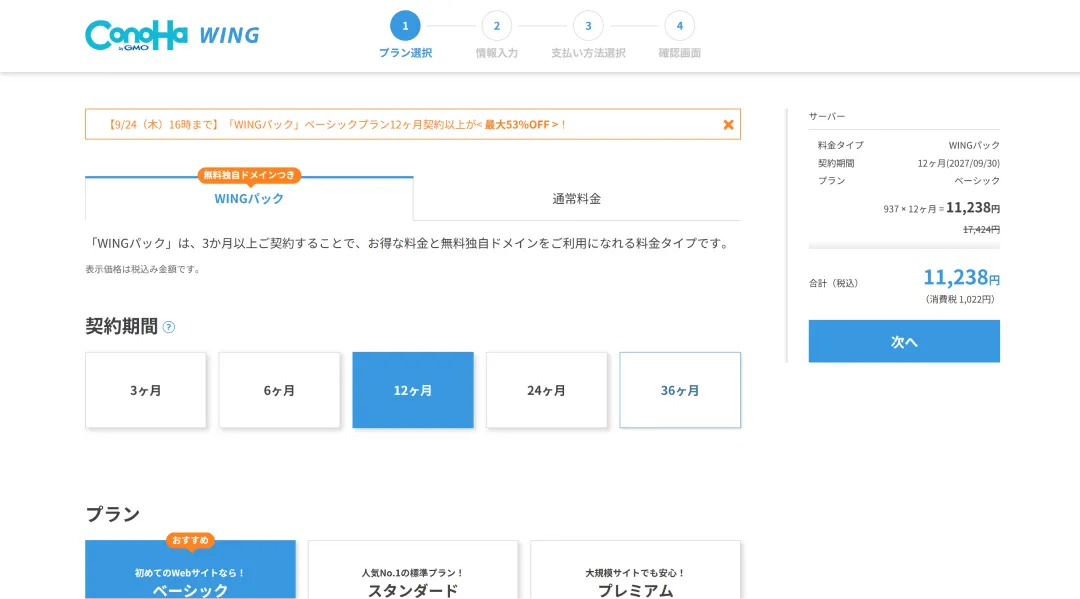Click the total price 11,238円
Viewport: 1080px width, 599px height.
(961, 277)
